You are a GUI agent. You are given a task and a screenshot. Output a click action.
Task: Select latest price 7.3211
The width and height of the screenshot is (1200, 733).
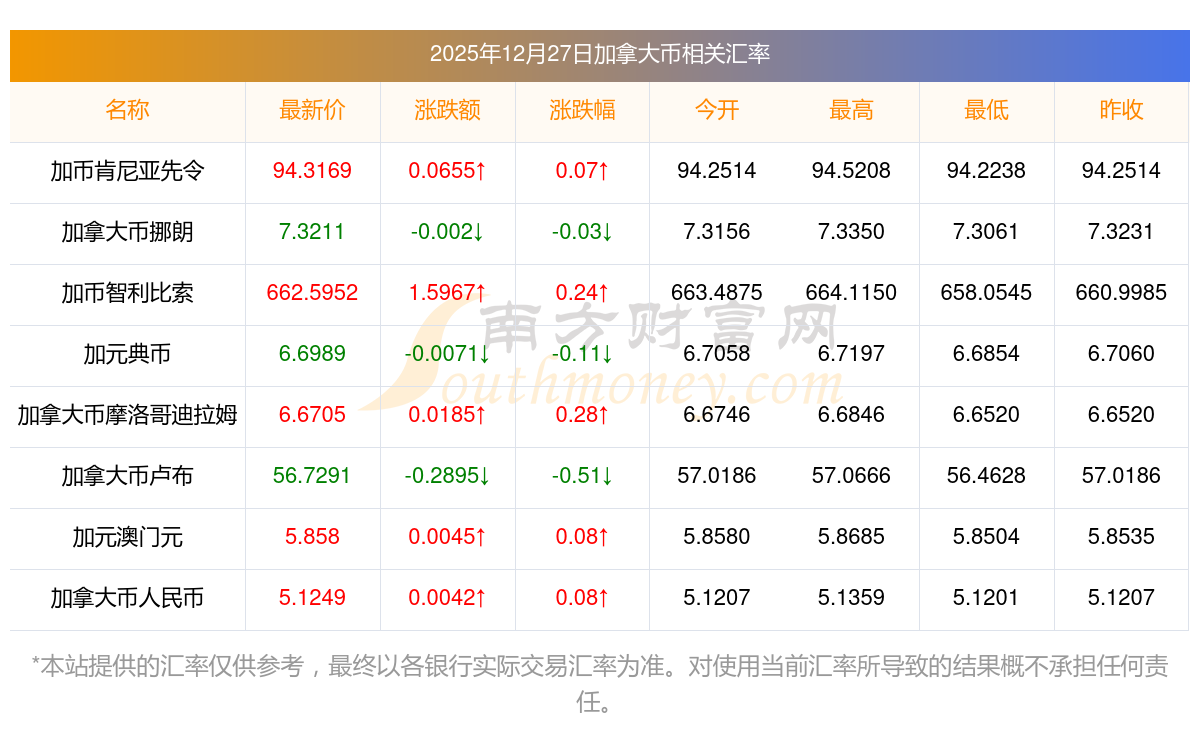tap(312, 232)
